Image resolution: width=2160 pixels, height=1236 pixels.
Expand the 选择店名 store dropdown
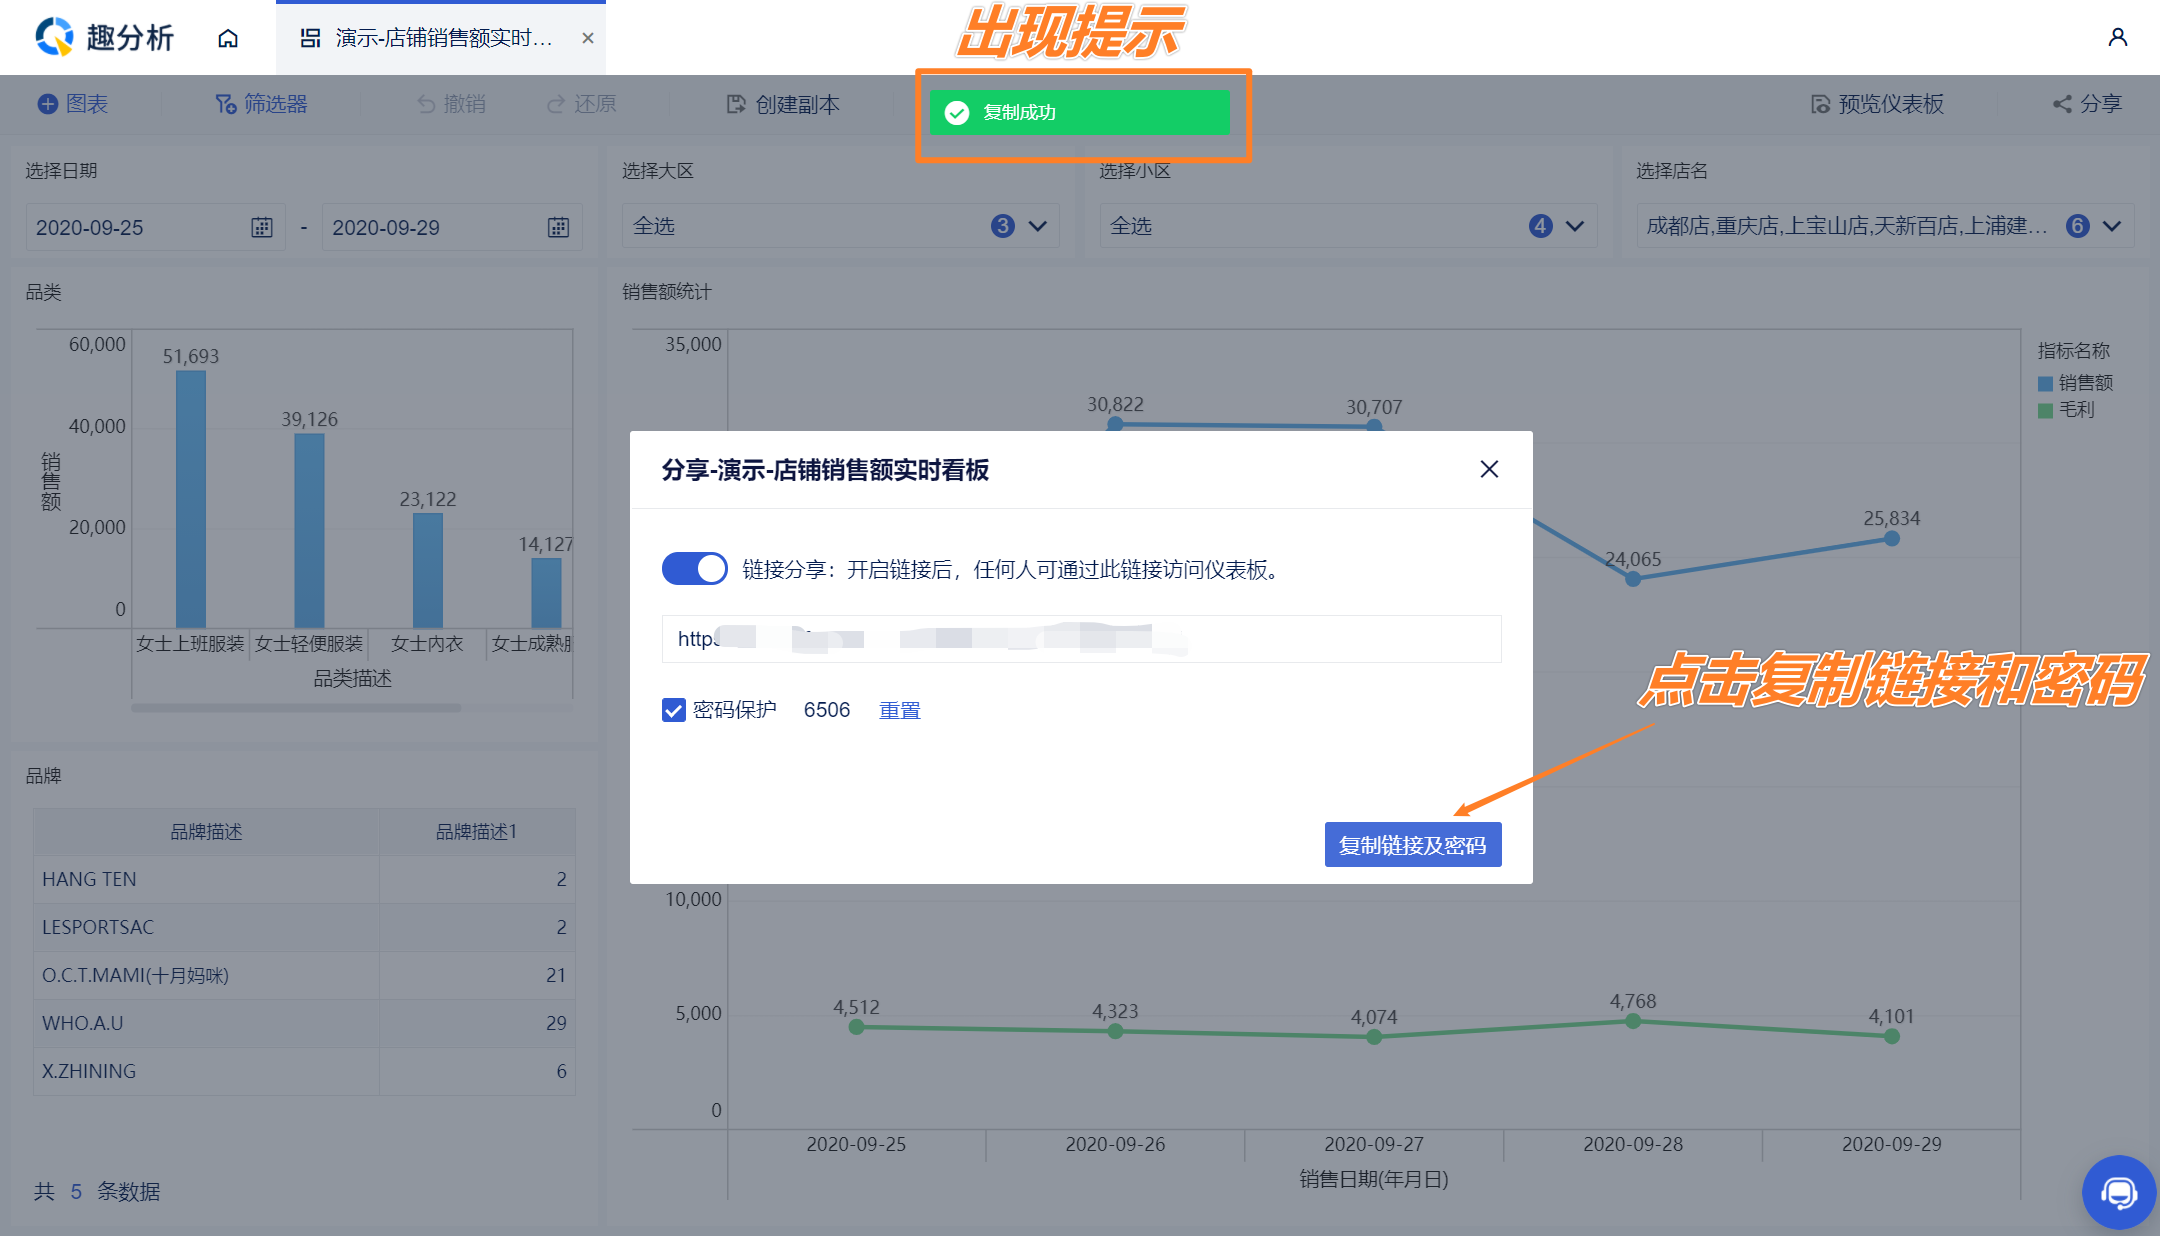[2112, 226]
